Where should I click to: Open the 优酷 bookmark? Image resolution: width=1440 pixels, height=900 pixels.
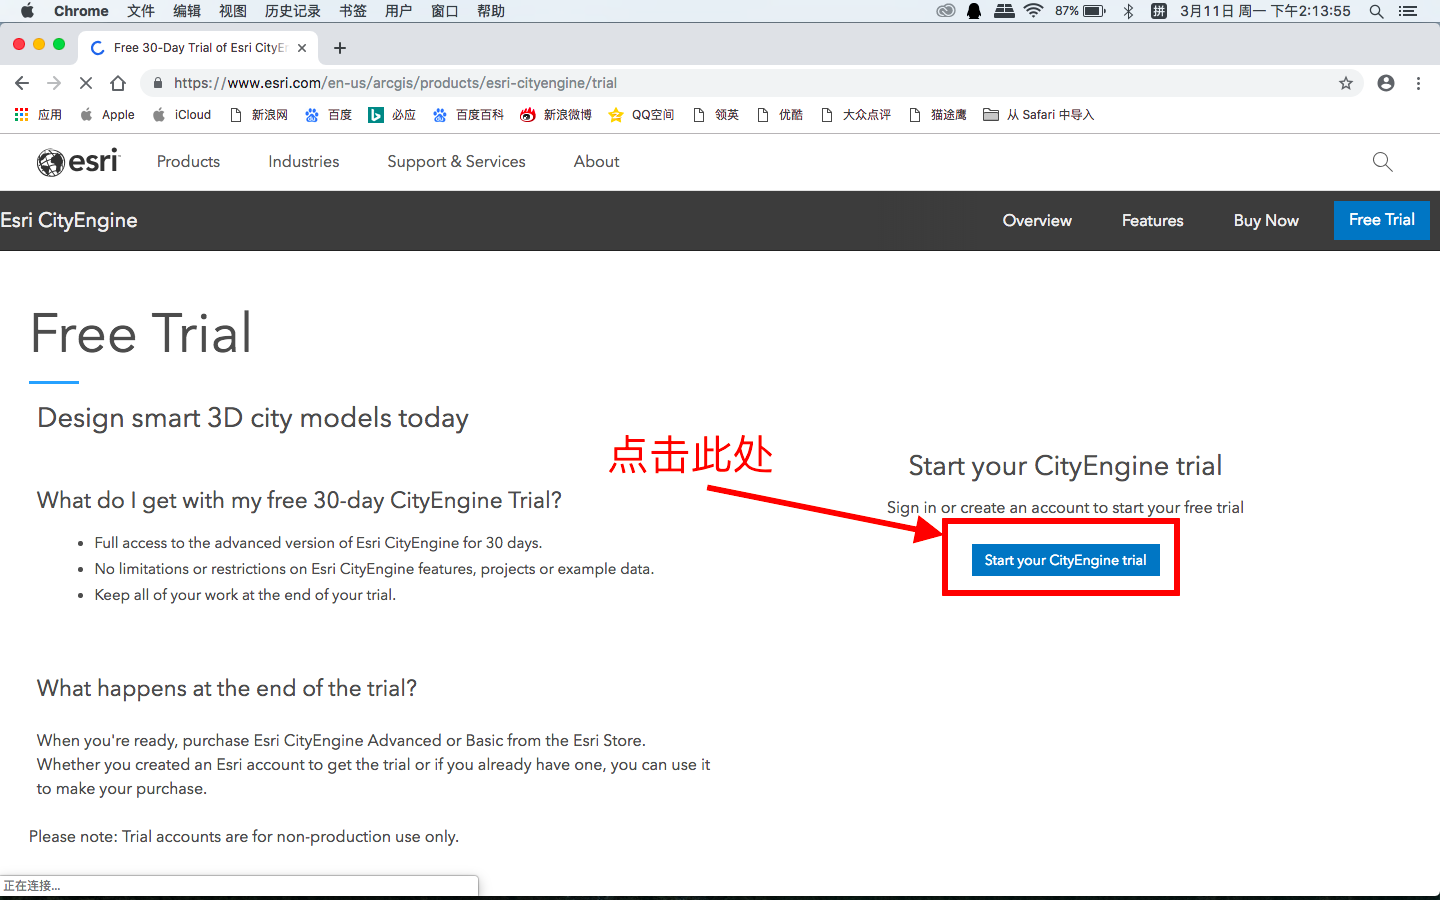coord(780,115)
